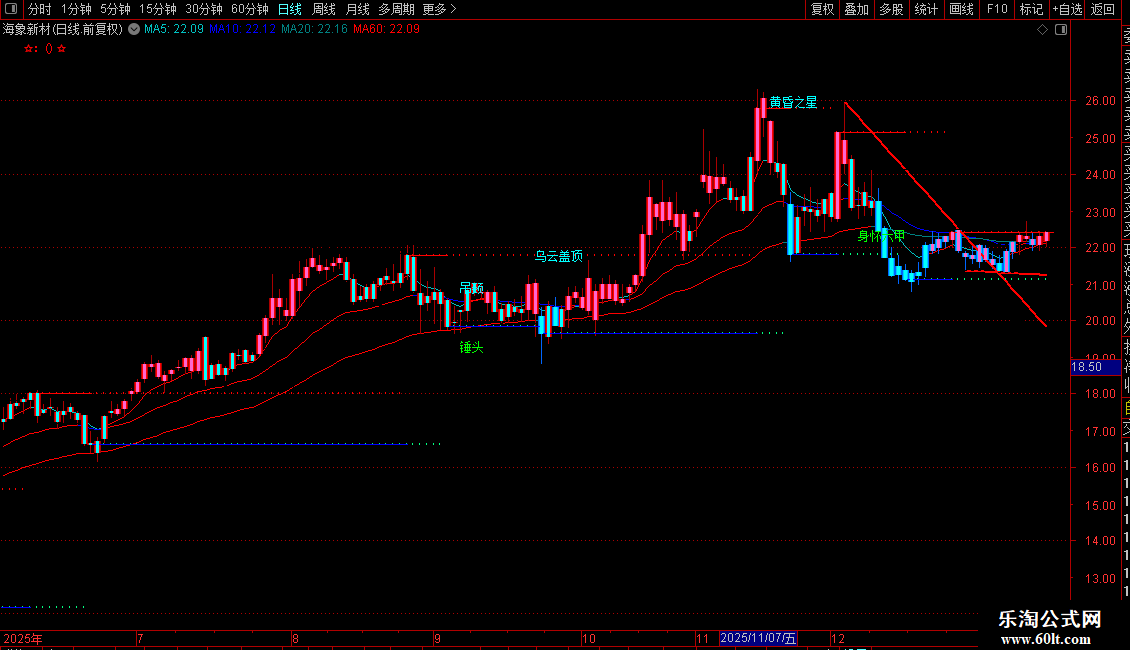The width and height of the screenshot is (1130, 650).
Task: Click the 18.50 price cursor tag
Action: click(x=1095, y=367)
